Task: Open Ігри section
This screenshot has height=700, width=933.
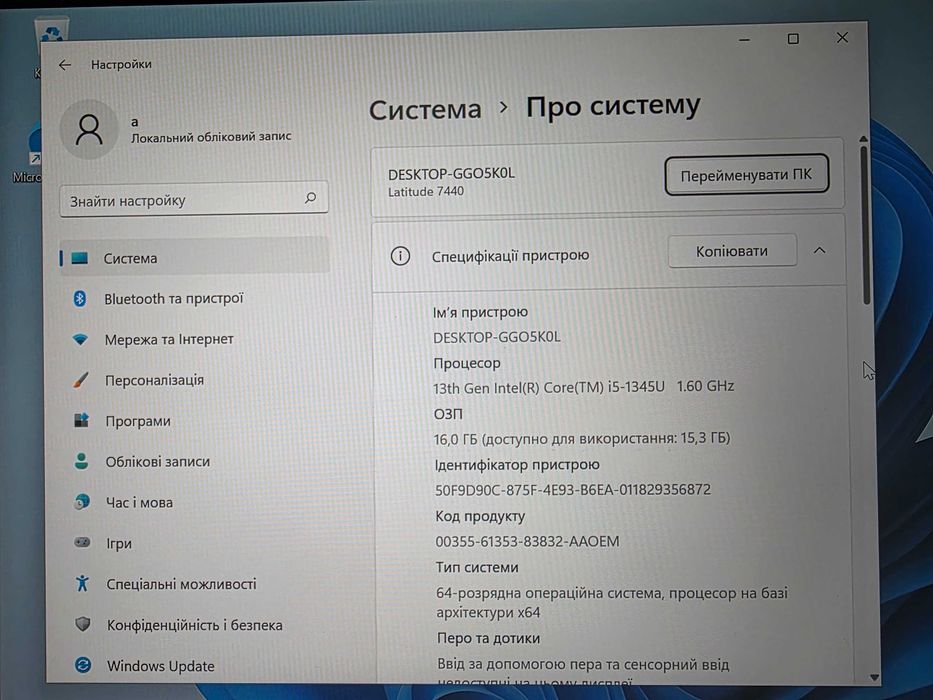Action: click(x=195, y=543)
